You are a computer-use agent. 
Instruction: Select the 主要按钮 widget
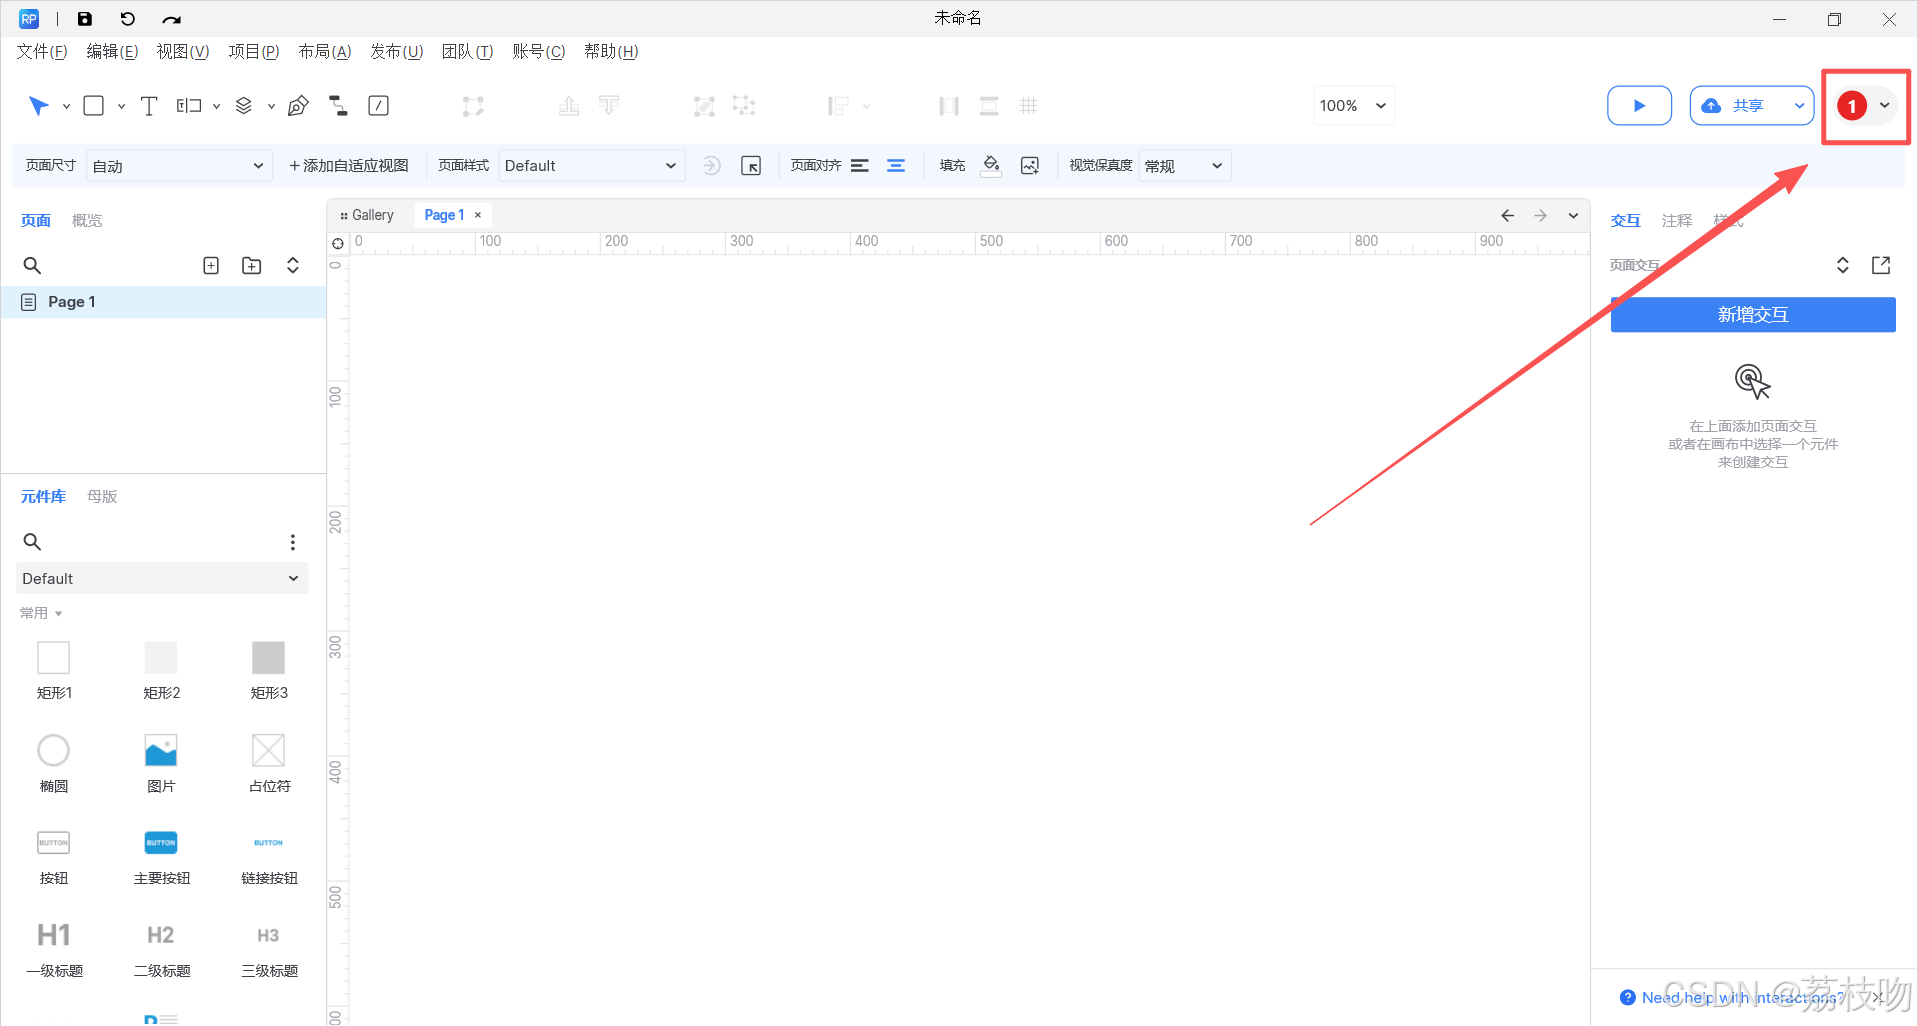point(161,857)
